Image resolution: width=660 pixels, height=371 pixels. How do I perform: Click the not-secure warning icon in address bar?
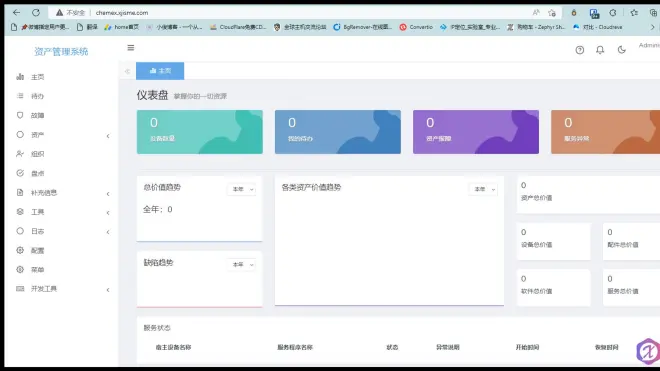(59, 13)
